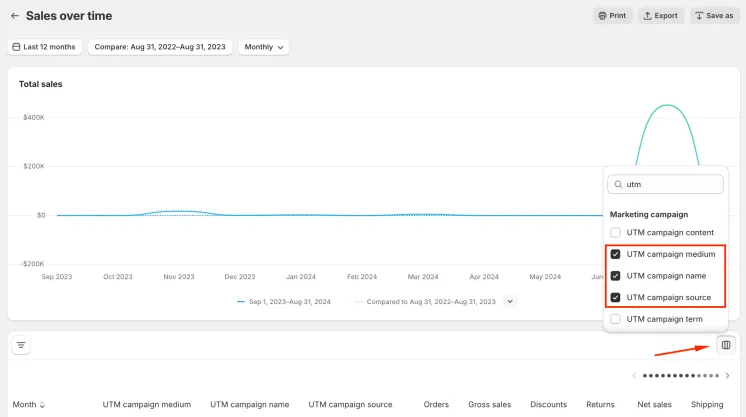Export the sales report
746x417 pixels.
661,16
